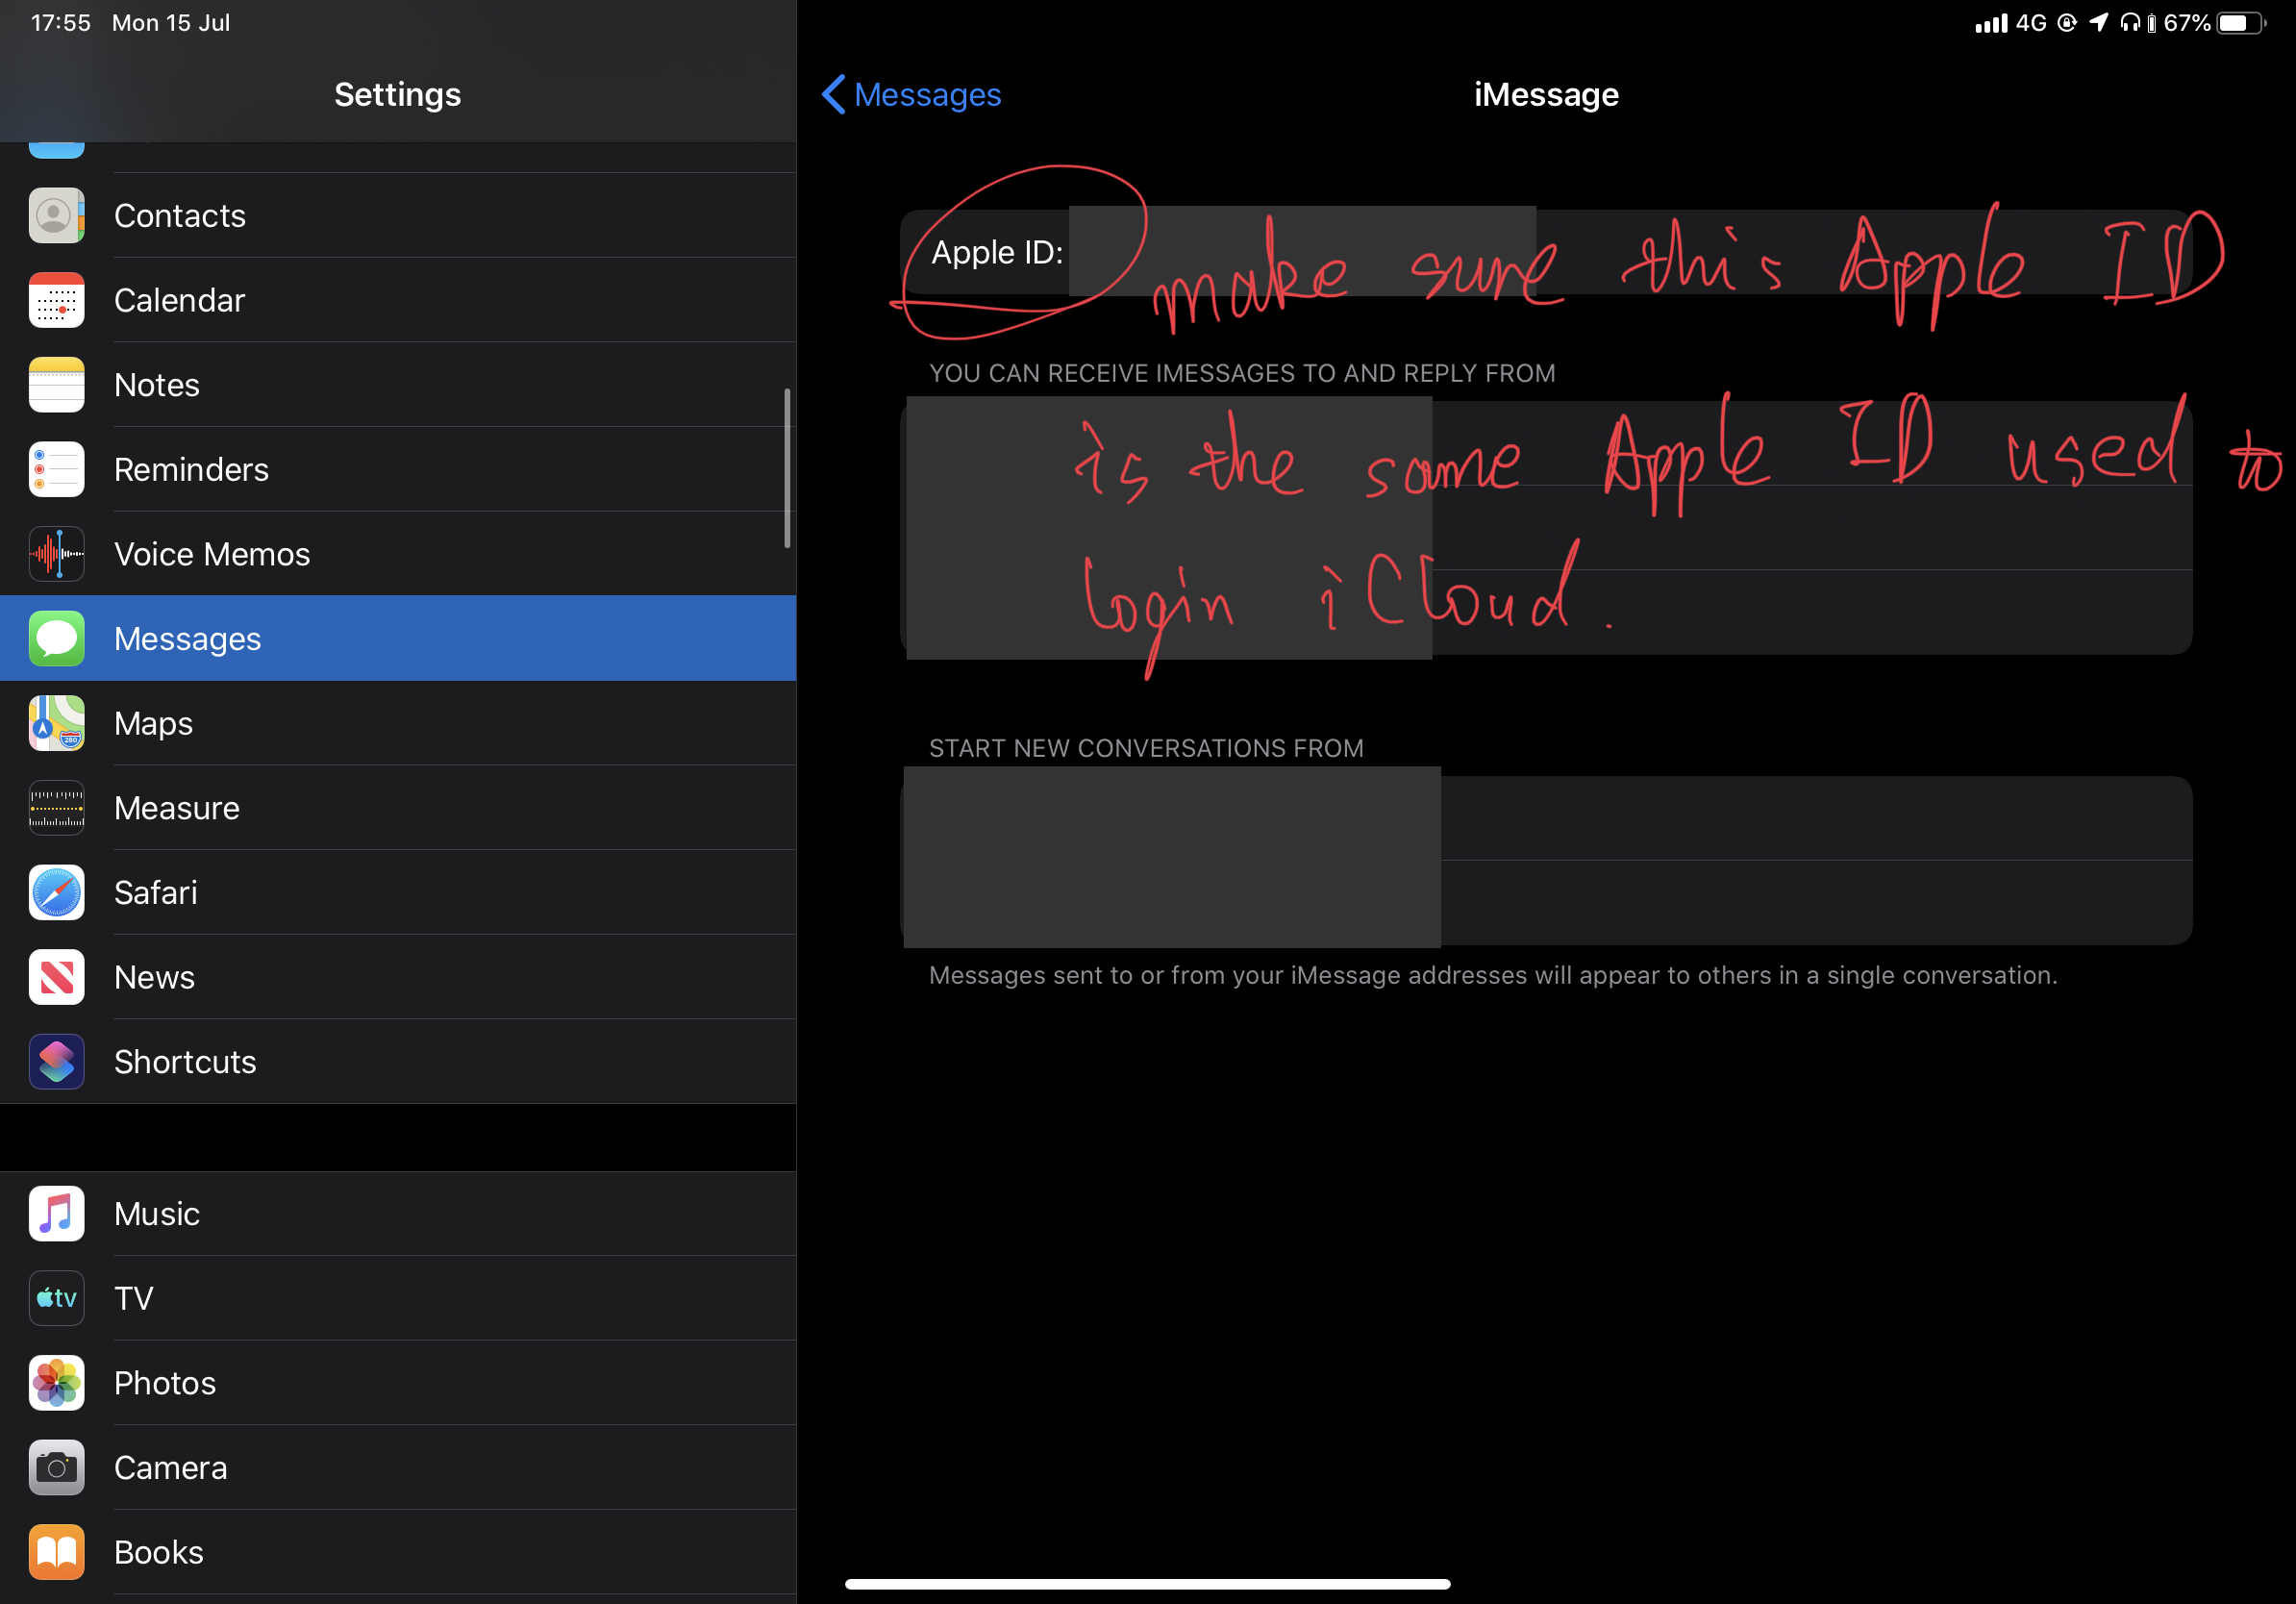2296x1604 pixels.
Task: Select Messages in settings sidebar
Action: click(x=398, y=638)
